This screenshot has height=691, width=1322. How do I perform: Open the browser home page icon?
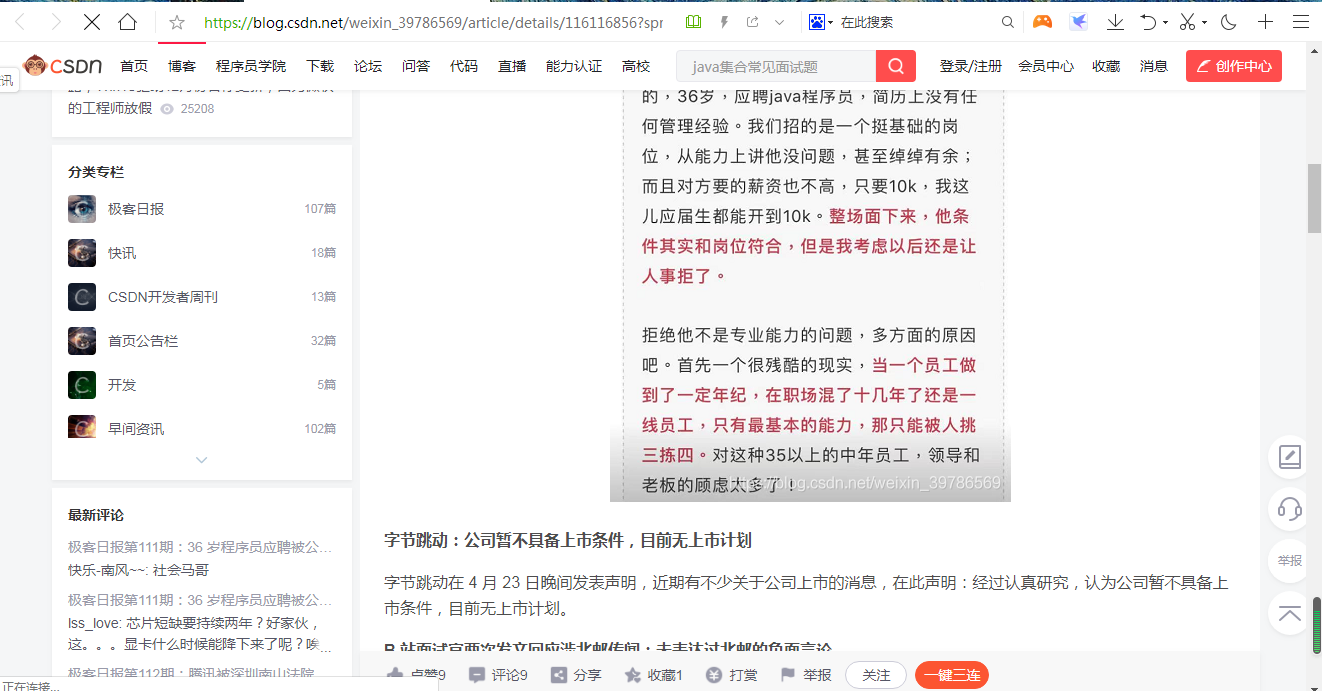(128, 22)
